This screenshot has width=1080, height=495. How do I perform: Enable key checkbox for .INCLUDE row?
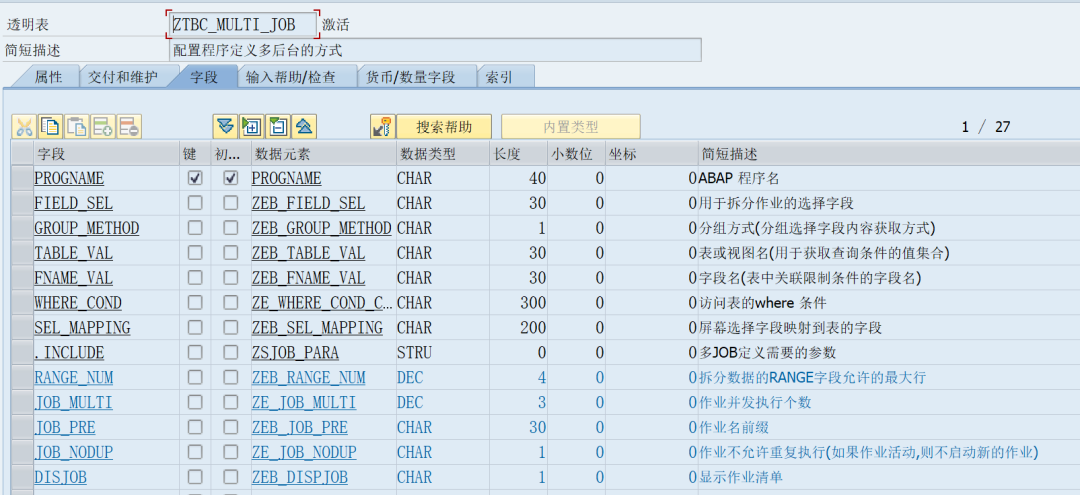click(x=195, y=352)
